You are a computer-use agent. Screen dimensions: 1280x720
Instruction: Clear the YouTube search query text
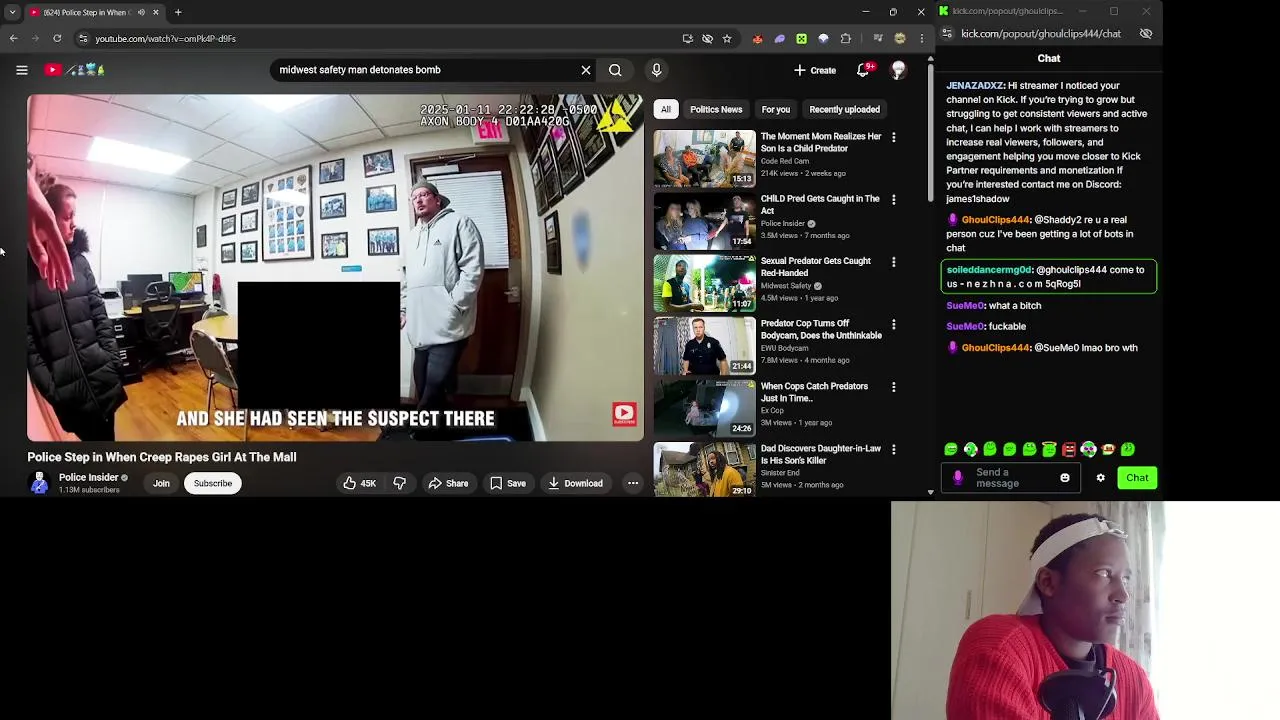(x=586, y=70)
